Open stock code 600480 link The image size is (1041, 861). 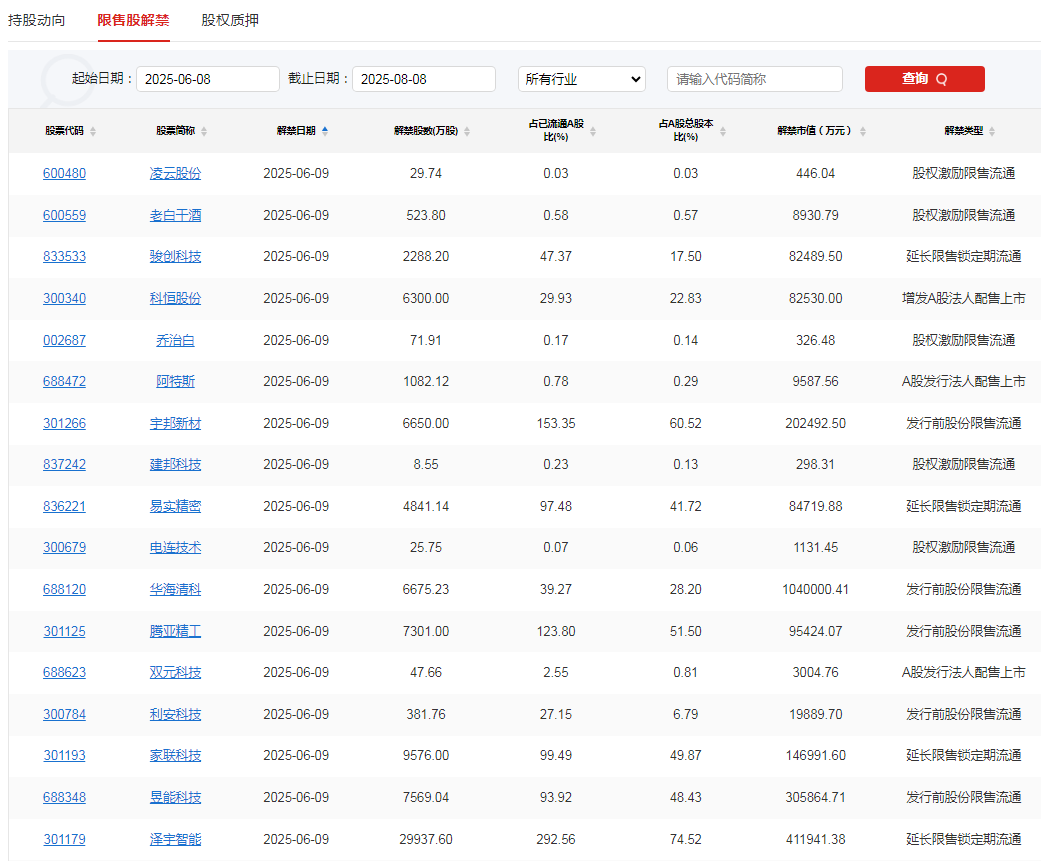click(64, 173)
